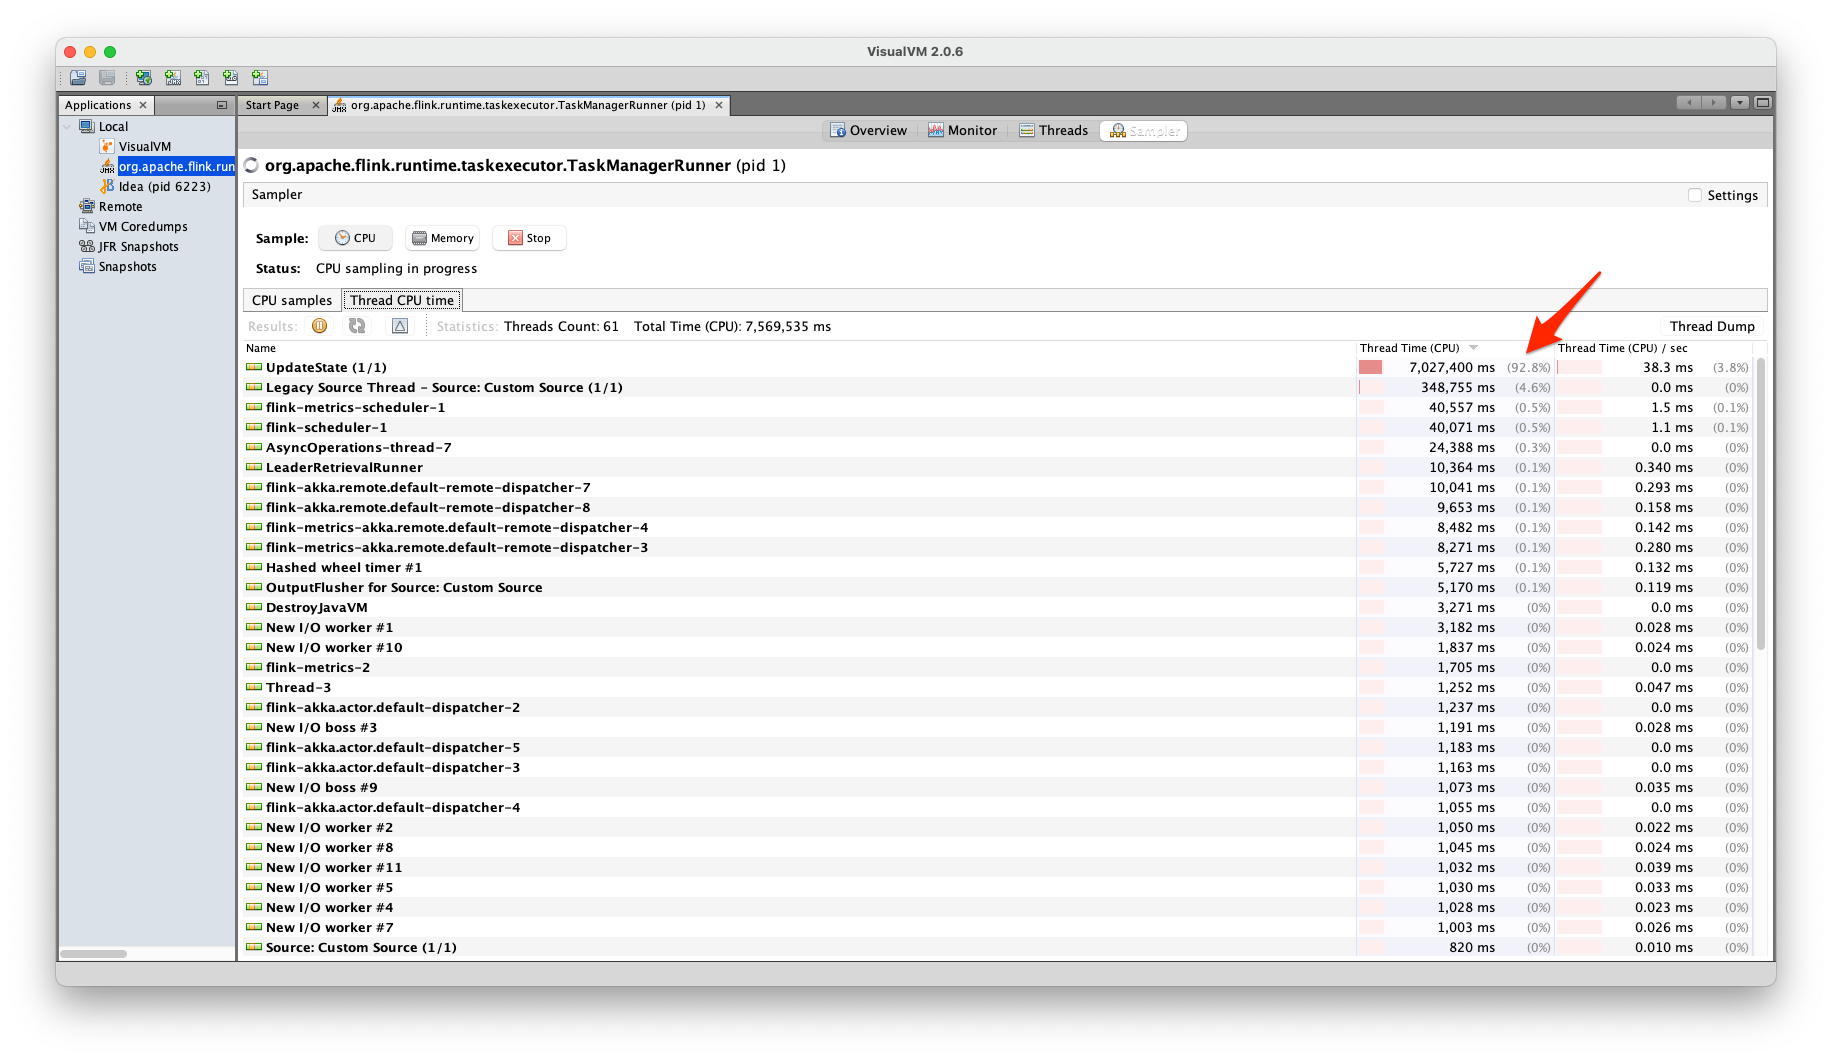The width and height of the screenshot is (1832, 1060).
Task: Add a JMX connection from the toolbar
Action: (172, 77)
